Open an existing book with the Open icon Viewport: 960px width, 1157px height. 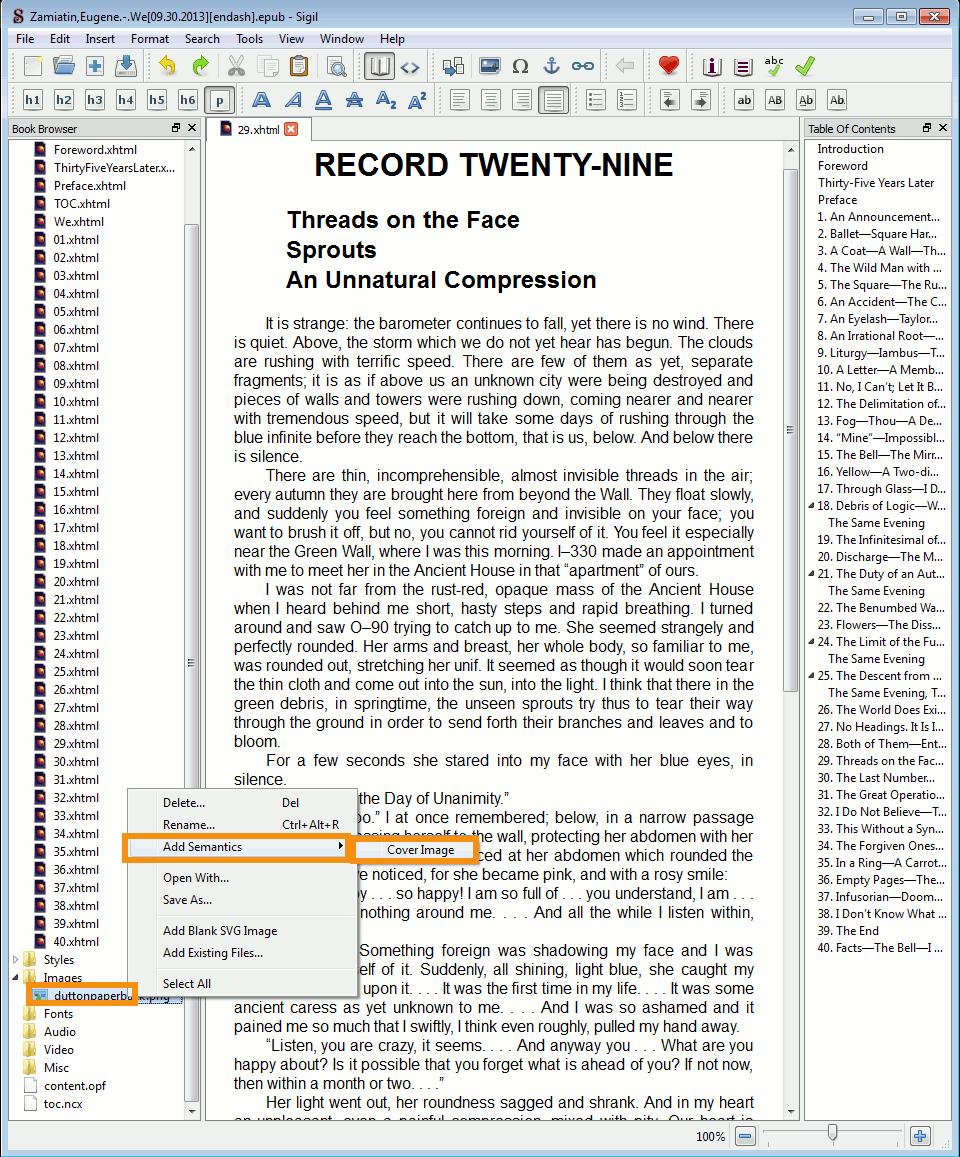tap(63, 66)
